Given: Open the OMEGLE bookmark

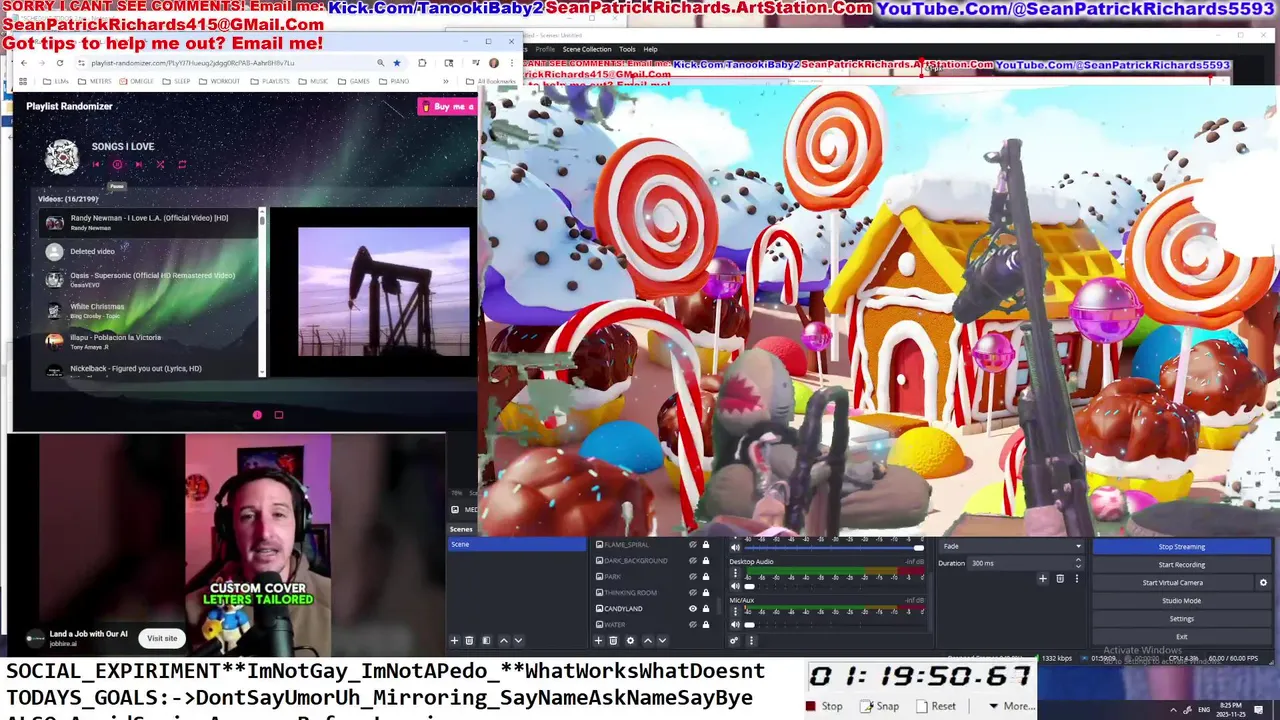Looking at the screenshot, I should coord(136,81).
